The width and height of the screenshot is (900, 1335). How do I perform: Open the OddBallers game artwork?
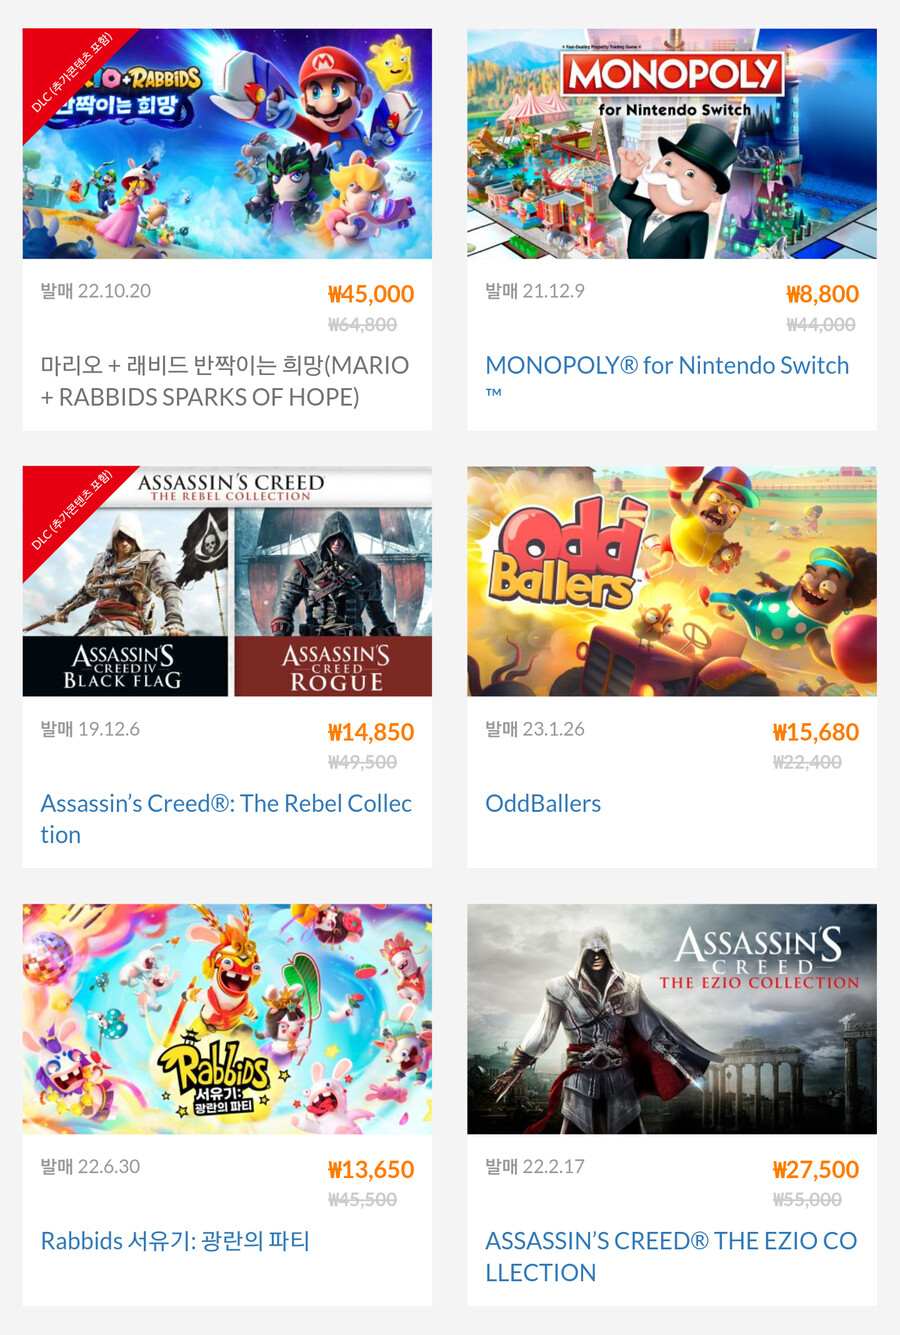coord(672,581)
